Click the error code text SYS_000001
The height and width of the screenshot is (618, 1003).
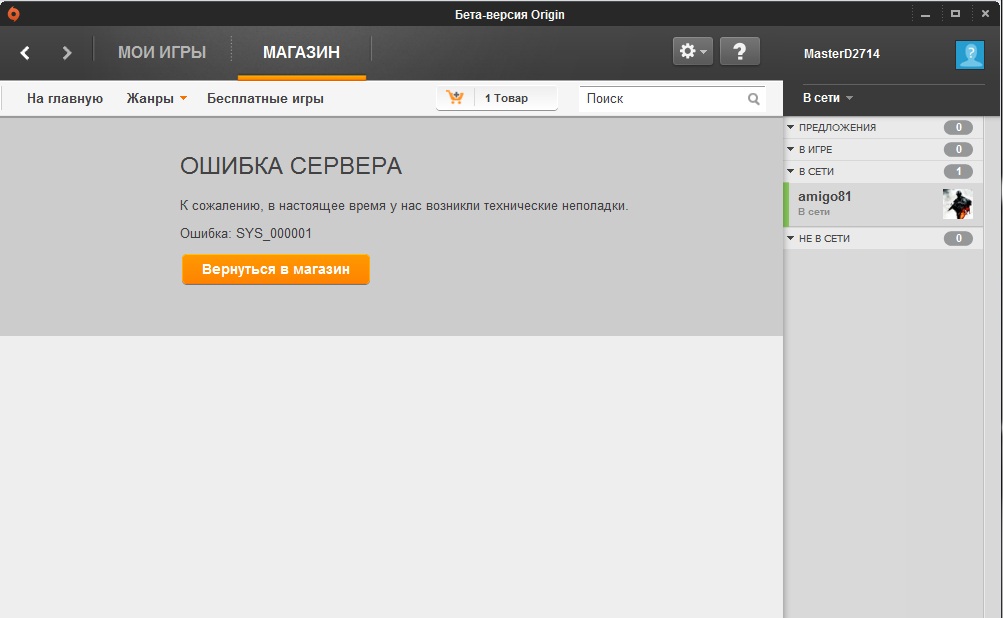coord(274,234)
